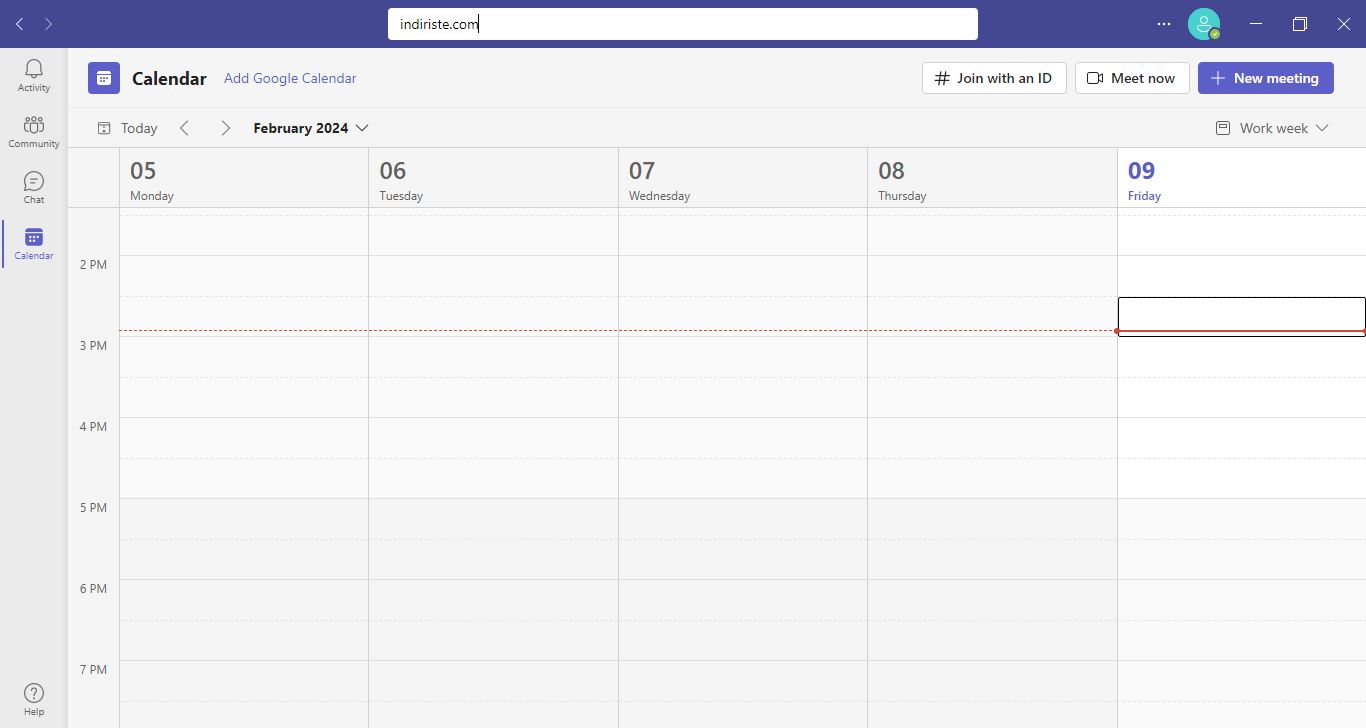Click the Tuesday 2 PM time slot
Screen dimensions: 1366x728
click(x=493, y=276)
